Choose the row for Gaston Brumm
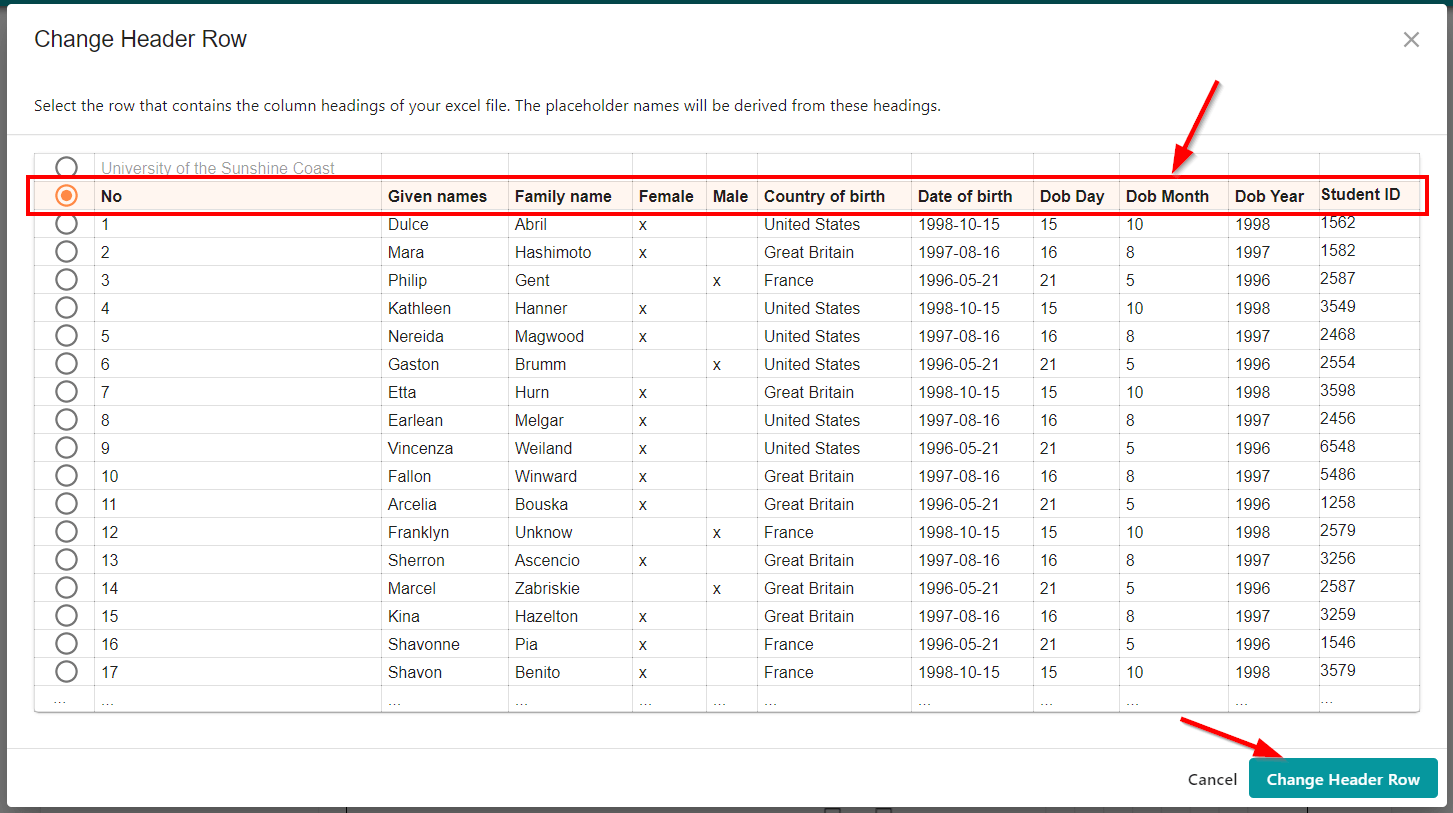 (66, 364)
